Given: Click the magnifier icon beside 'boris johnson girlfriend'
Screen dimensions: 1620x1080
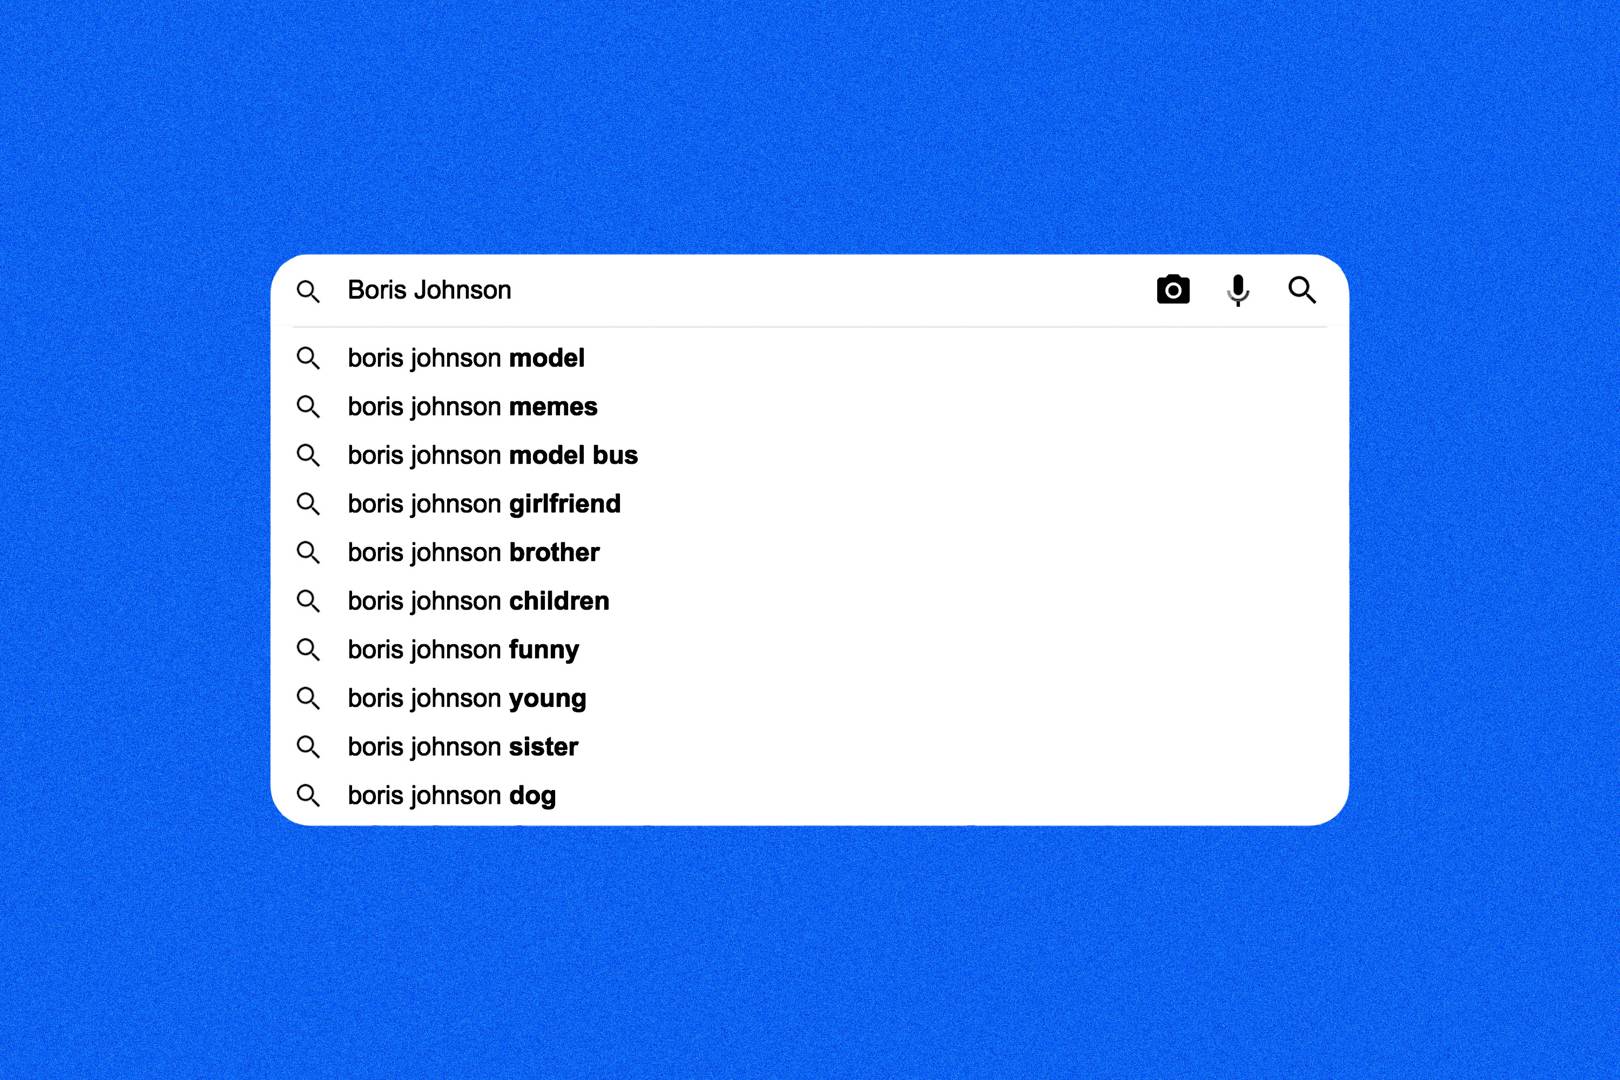Looking at the screenshot, I should click(x=309, y=504).
